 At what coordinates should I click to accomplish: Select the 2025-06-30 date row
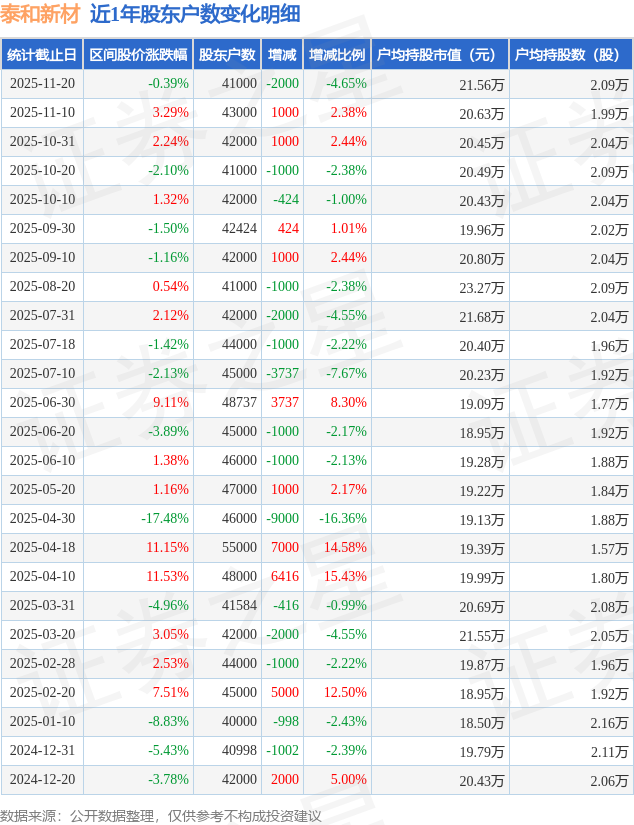pos(42,403)
